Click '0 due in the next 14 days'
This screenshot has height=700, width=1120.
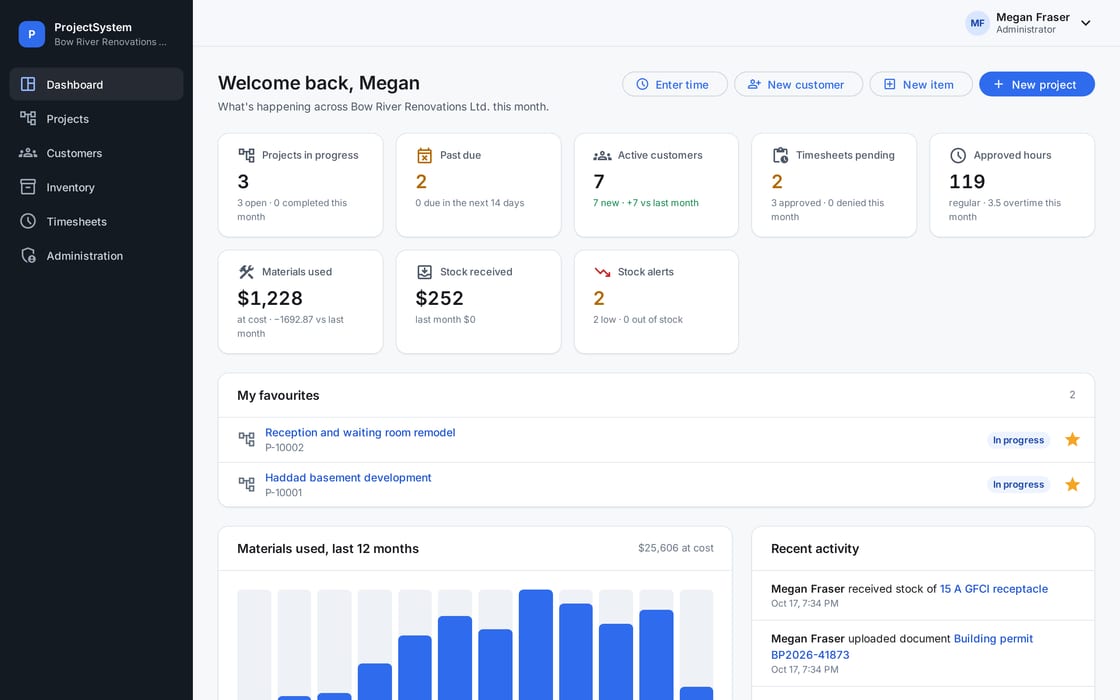point(469,203)
